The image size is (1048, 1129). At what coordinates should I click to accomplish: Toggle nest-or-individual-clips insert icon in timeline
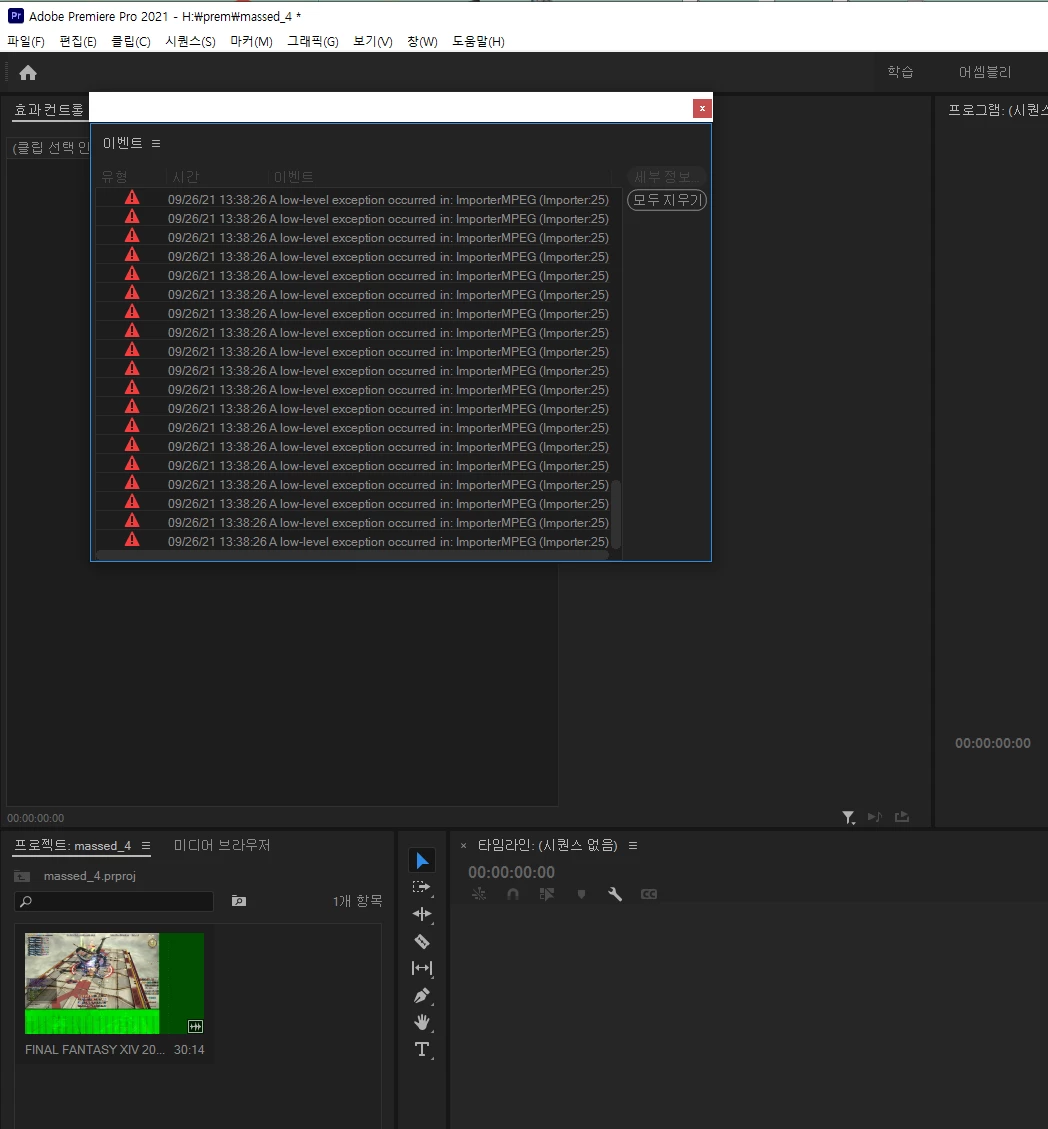tap(479, 894)
